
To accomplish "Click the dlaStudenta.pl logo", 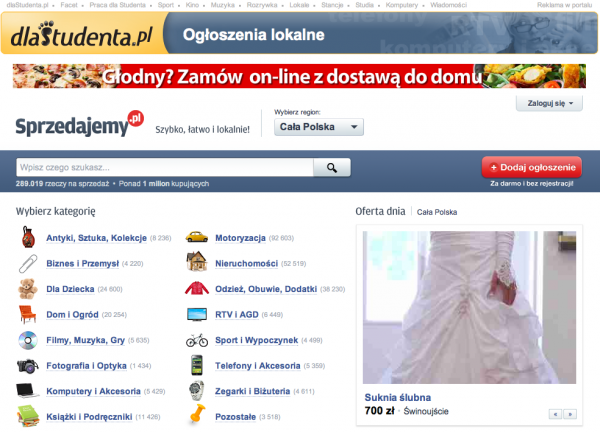I will pyautogui.click(x=82, y=35).
